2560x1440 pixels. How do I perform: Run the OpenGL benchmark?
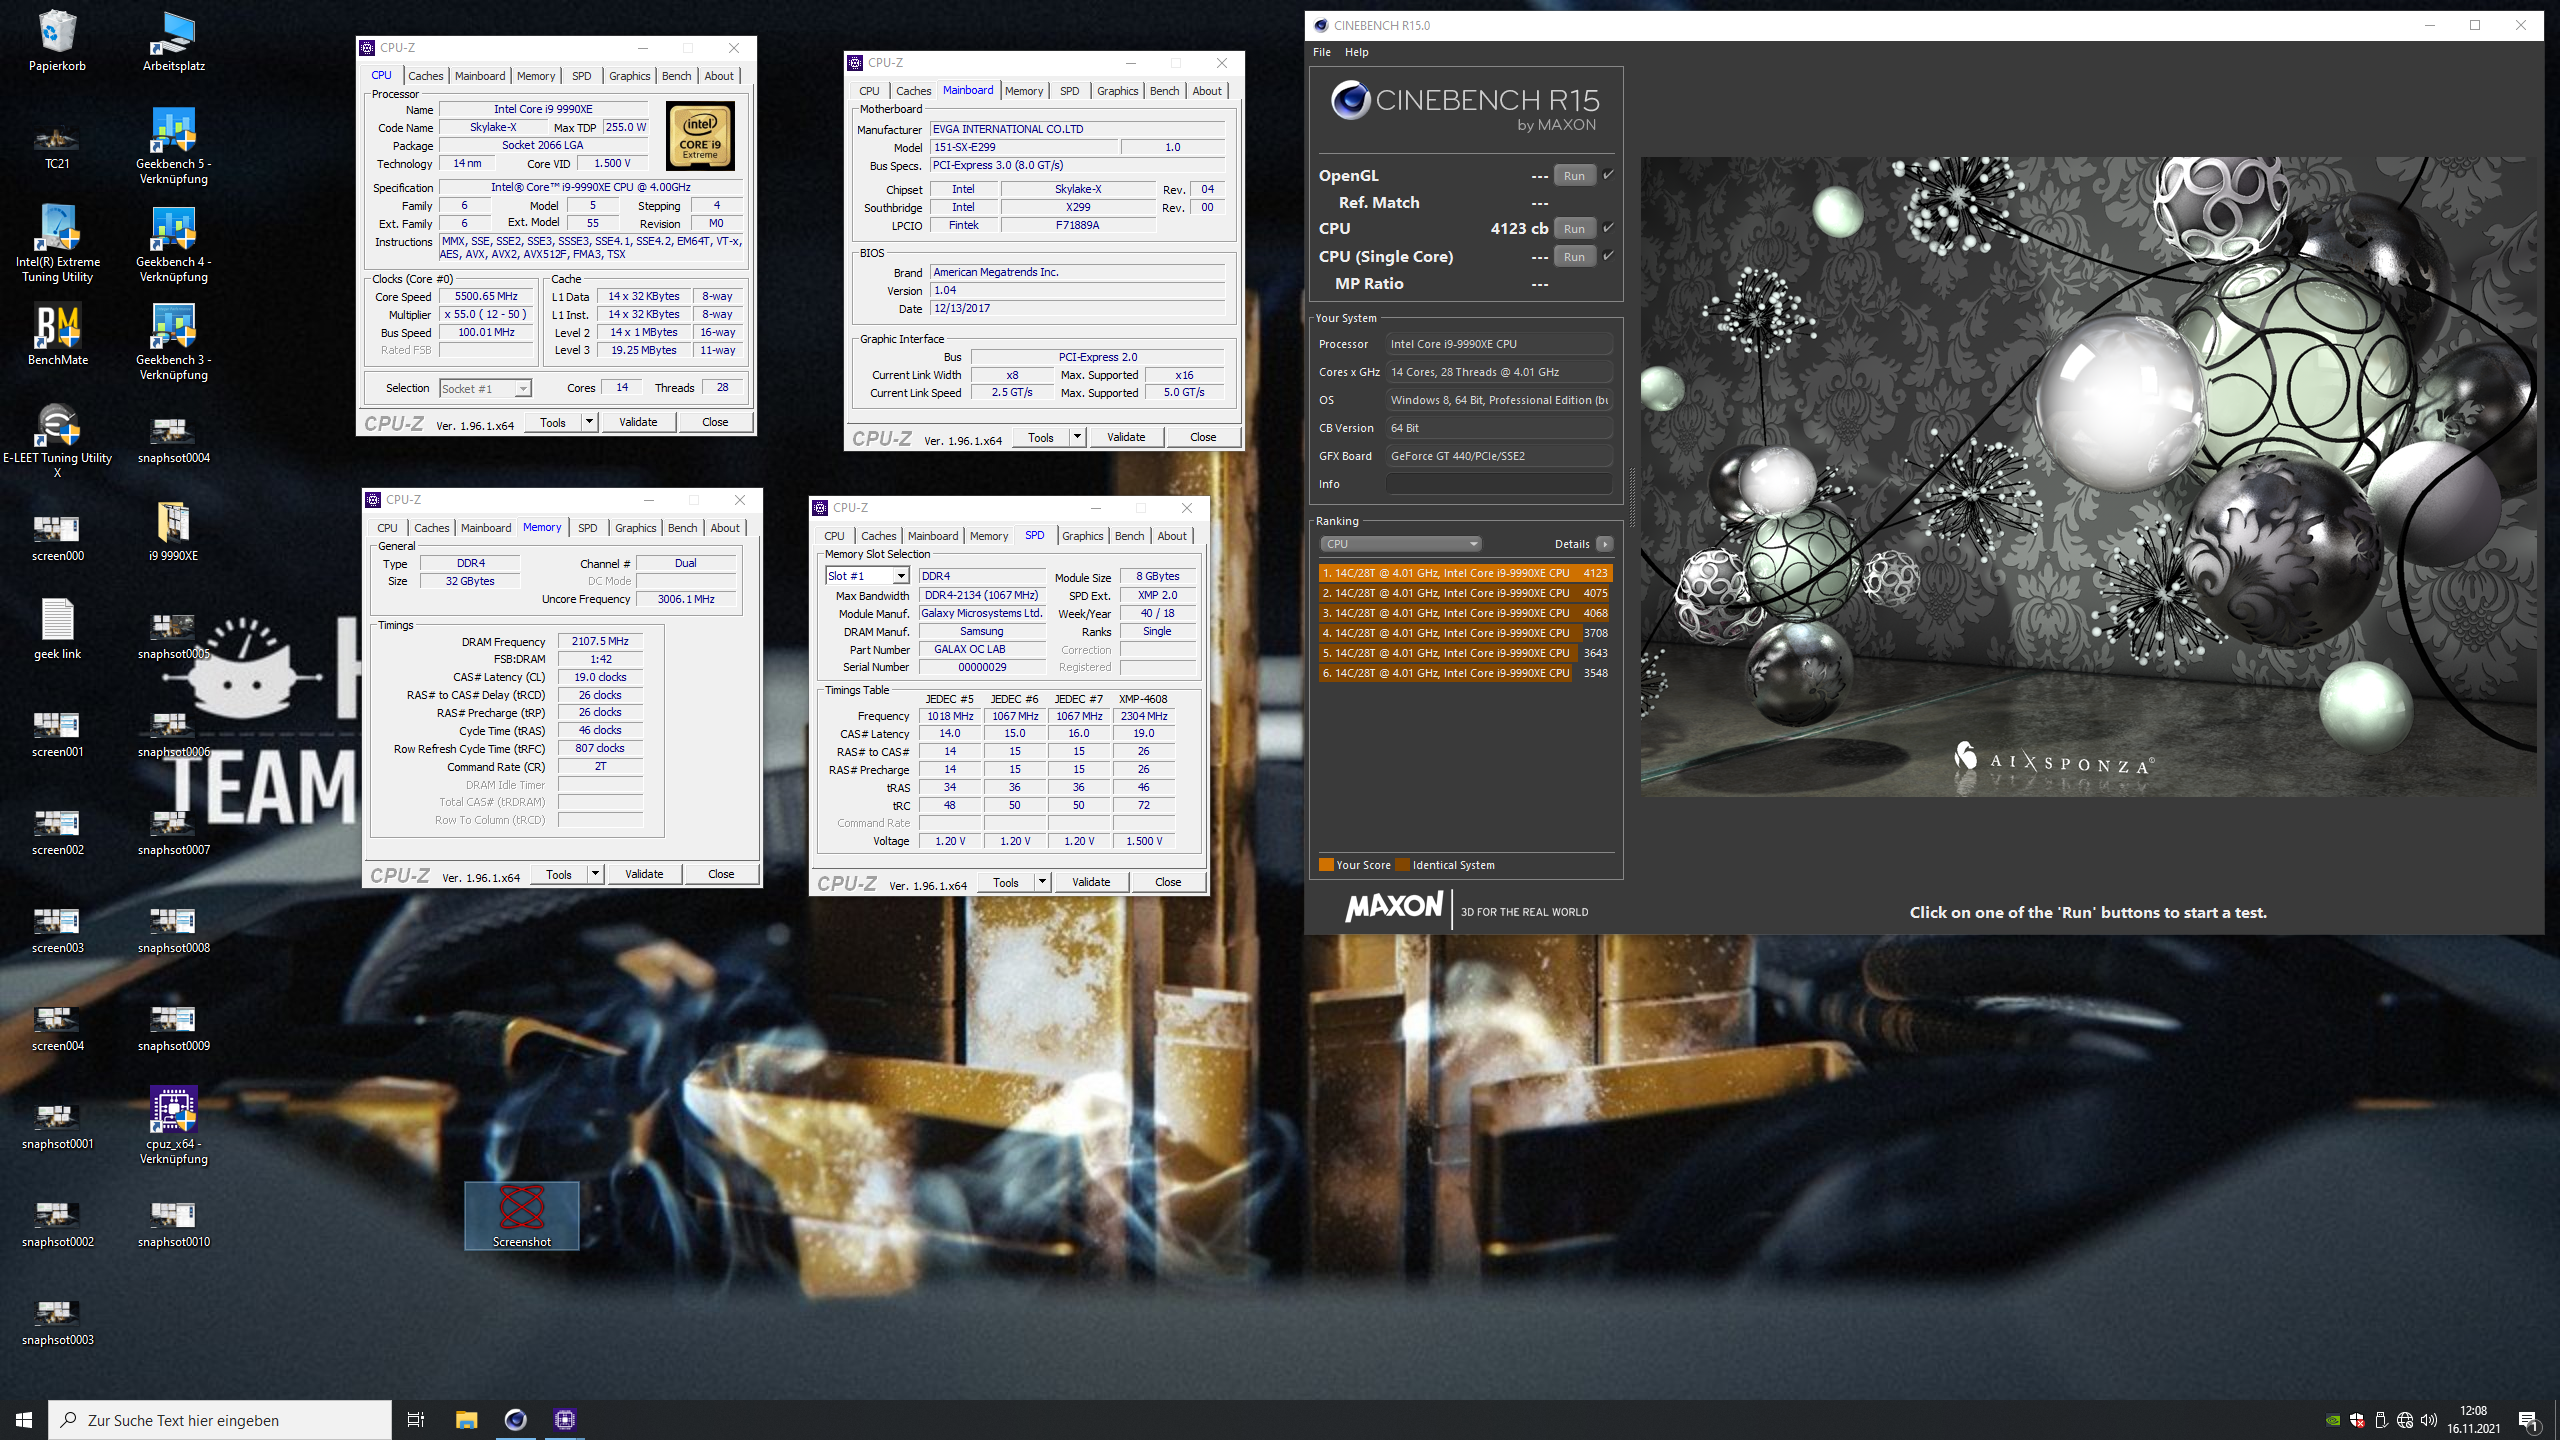pos(1574,176)
